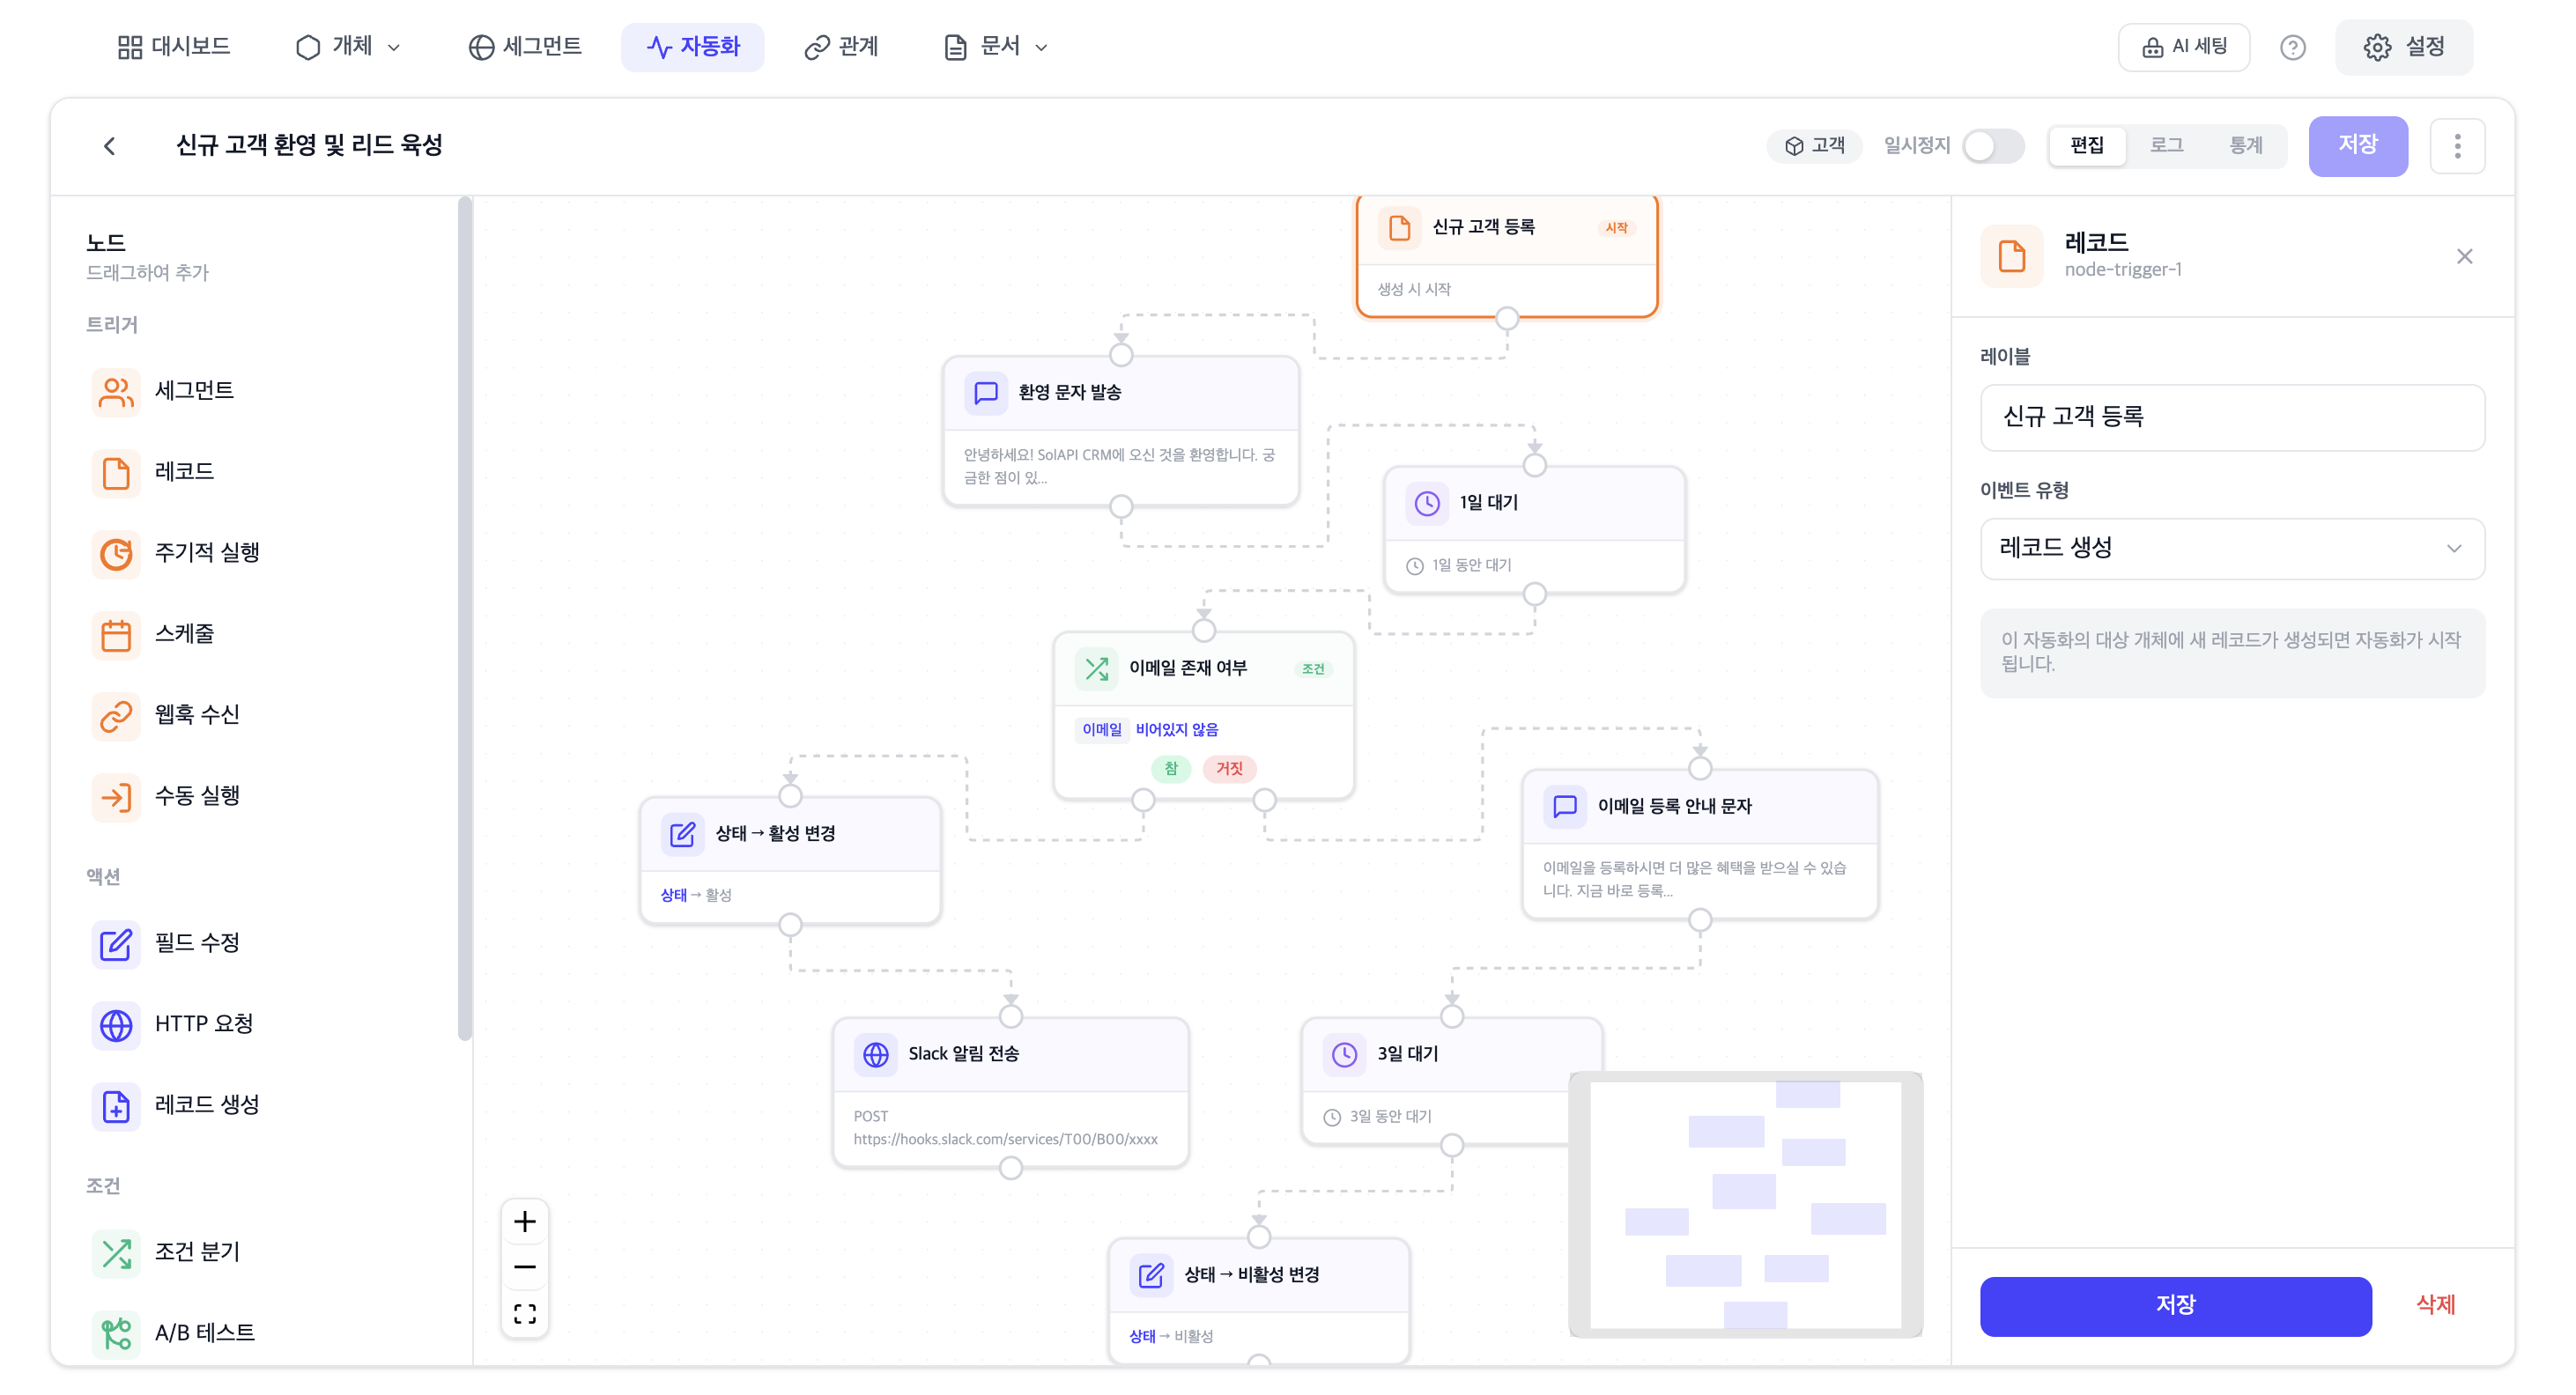The height and width of the screenshot is (1395, 2576).
Task: Open the canvas fullscreen control
Action: click(x=524, y=1313)
